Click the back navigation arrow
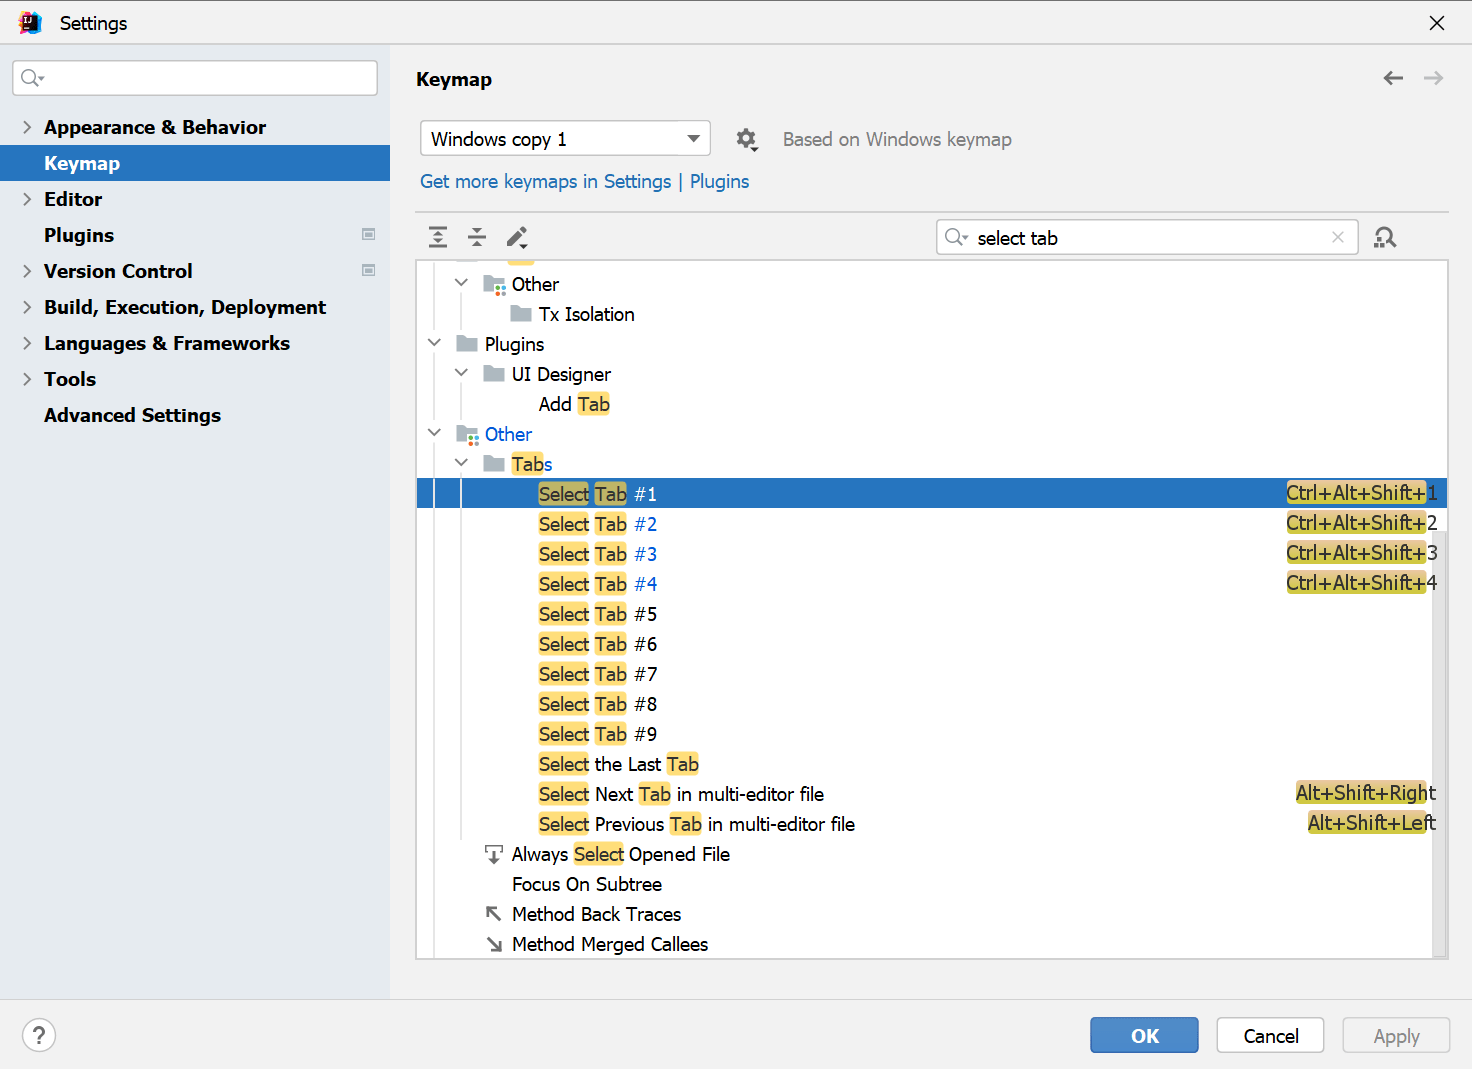The width and height of the screenshot is (1472, 1069). (x=1393, y=78)
